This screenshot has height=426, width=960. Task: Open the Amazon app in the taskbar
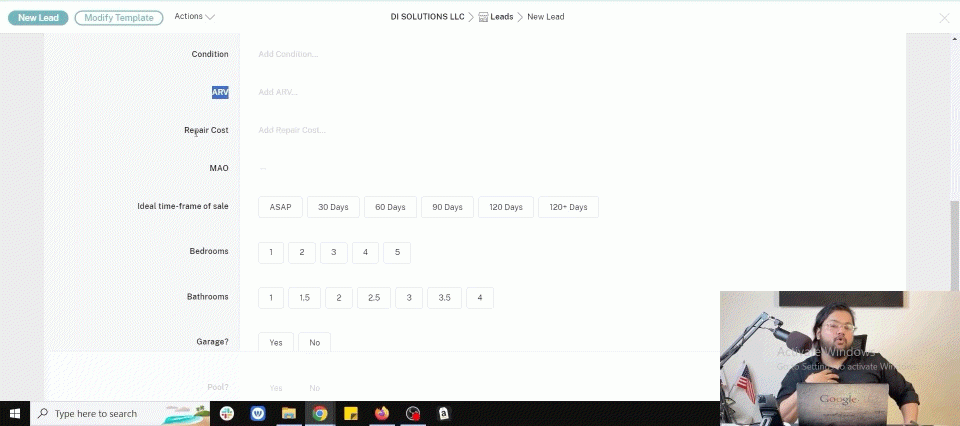pos(444,413)
